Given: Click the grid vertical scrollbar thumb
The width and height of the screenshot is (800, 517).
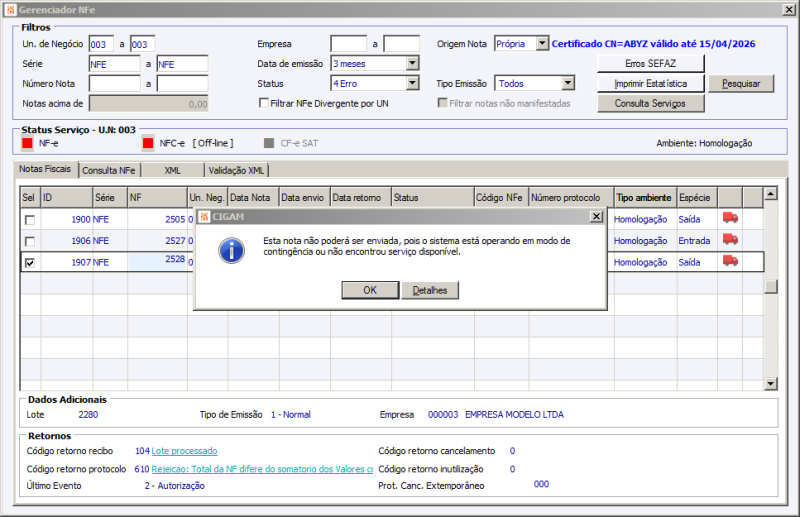Looking at the screenshot, I should 770,286.
